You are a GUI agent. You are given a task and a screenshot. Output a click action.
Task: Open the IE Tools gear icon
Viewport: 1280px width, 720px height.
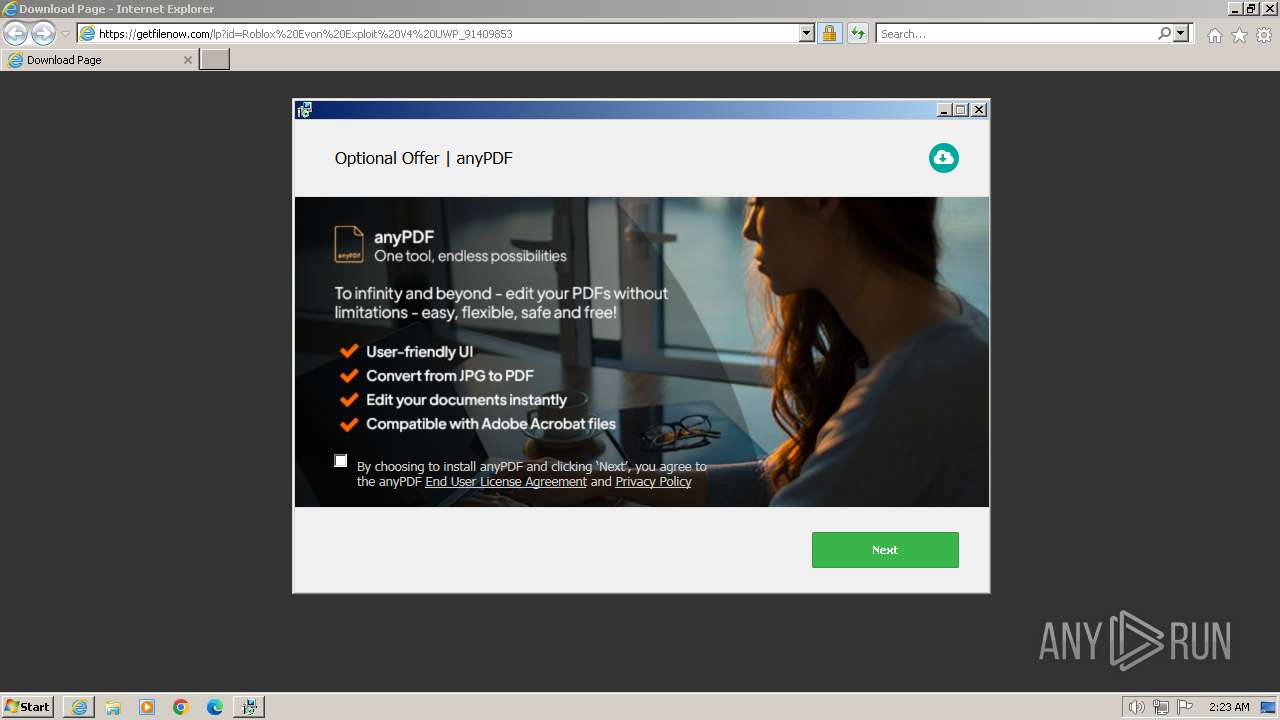point(1264,35)
